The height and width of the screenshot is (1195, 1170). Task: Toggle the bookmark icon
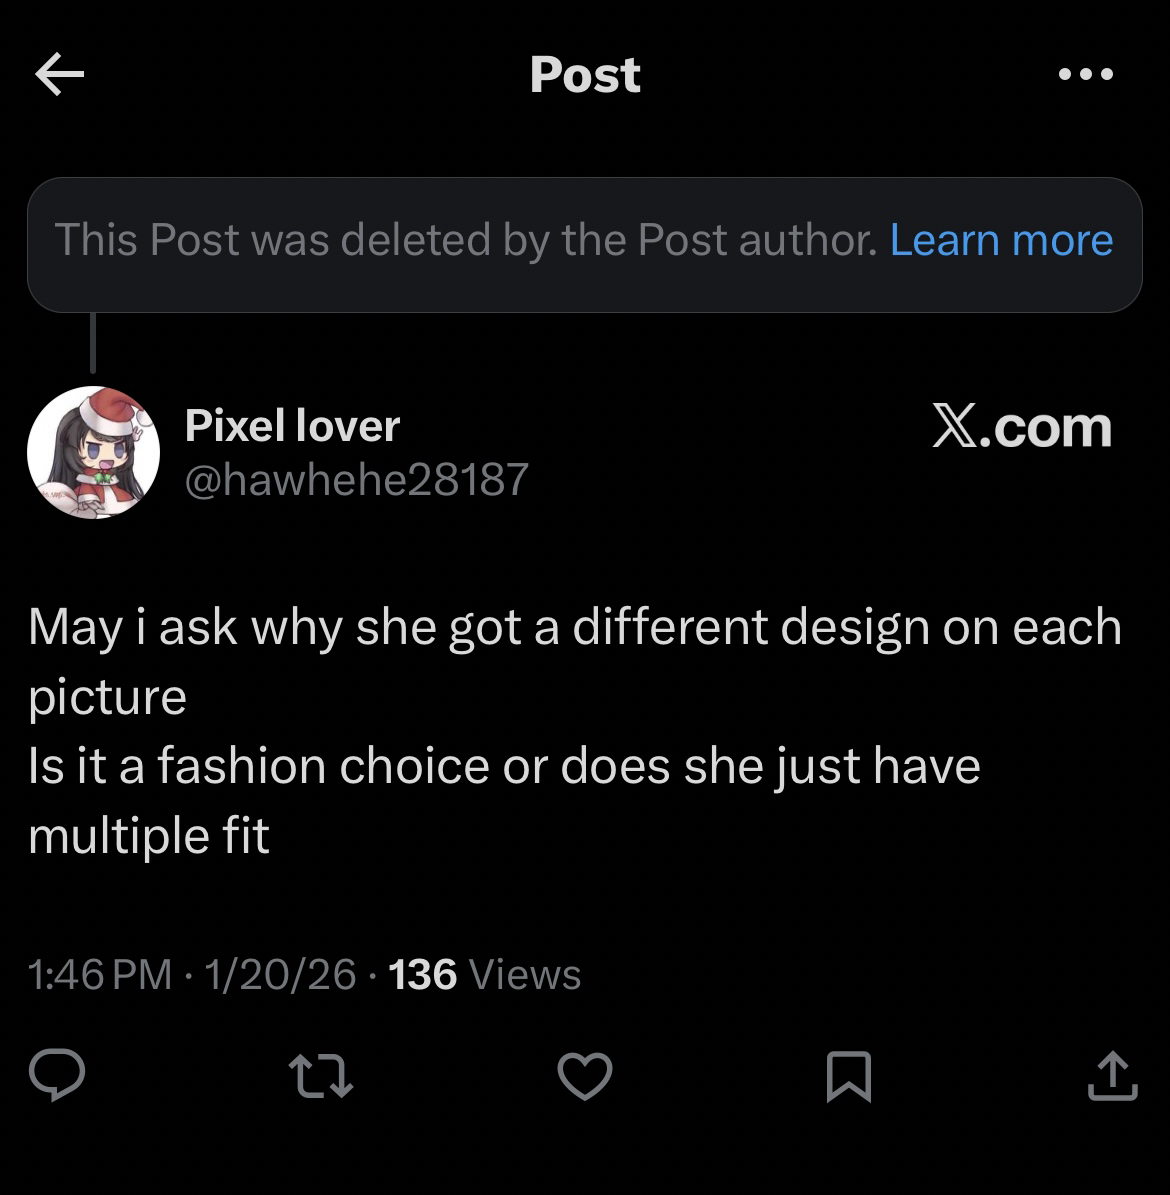coord(849,1078)
